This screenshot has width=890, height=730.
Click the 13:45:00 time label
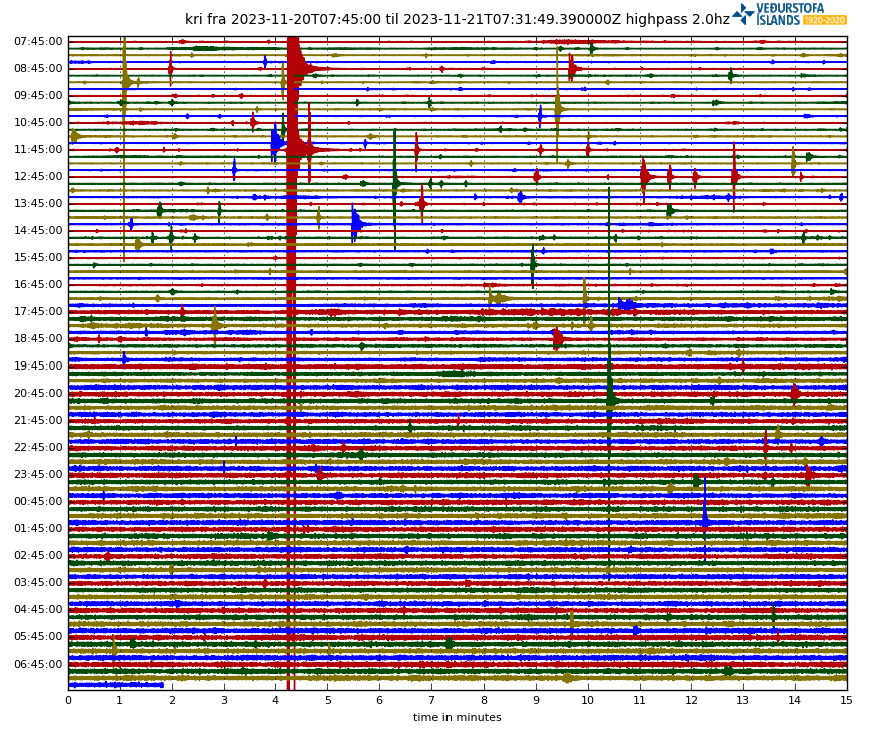click(x=39, y=203)
